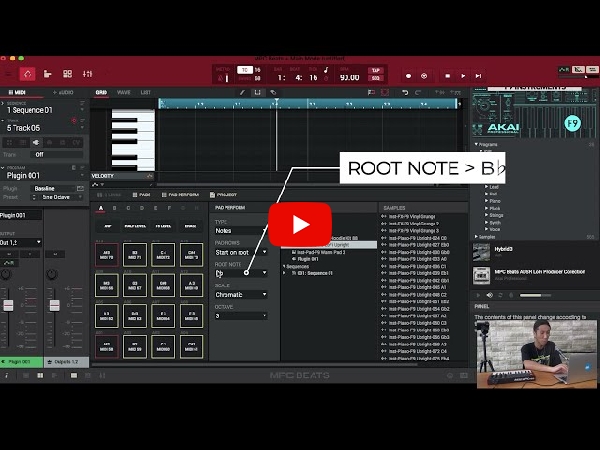Click the Overdub button in transport
The width and height of the screenshot is (600, 450).
424,76
